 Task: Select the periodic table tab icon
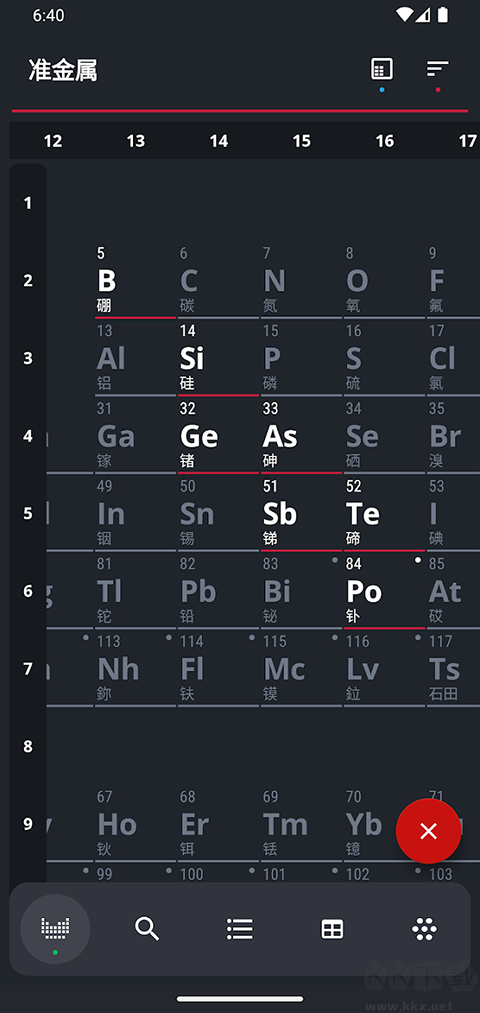pos(55,929)
